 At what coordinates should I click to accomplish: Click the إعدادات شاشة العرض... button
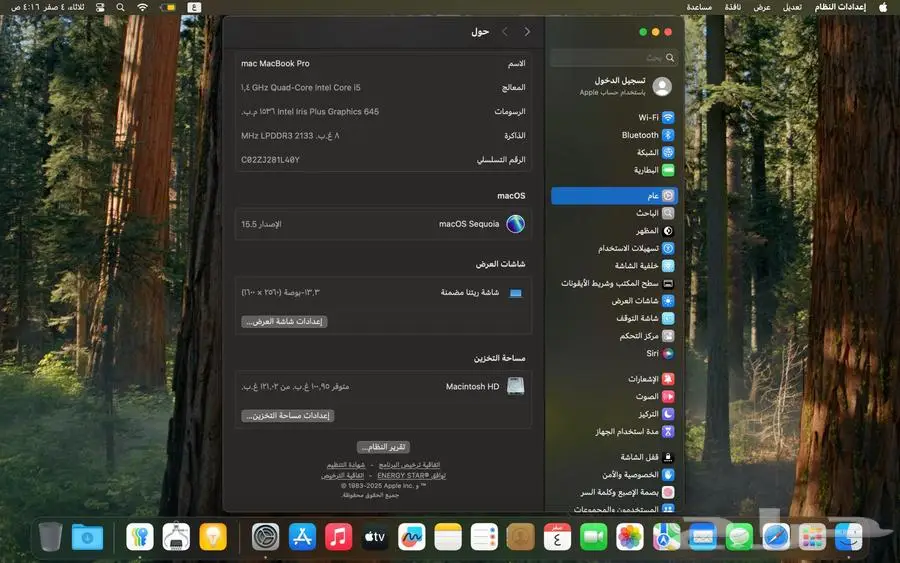pyautogui.click(x=284, y=321)
